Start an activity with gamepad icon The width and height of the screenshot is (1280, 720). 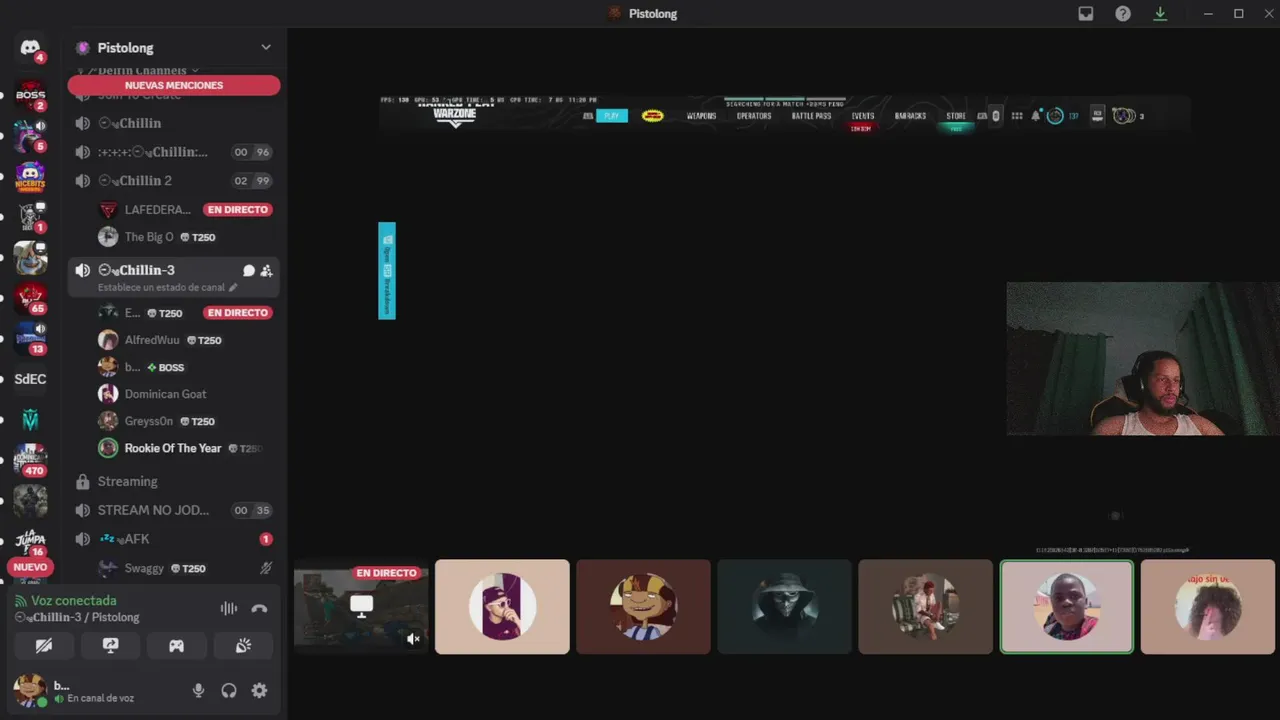[x=176, y=646]
